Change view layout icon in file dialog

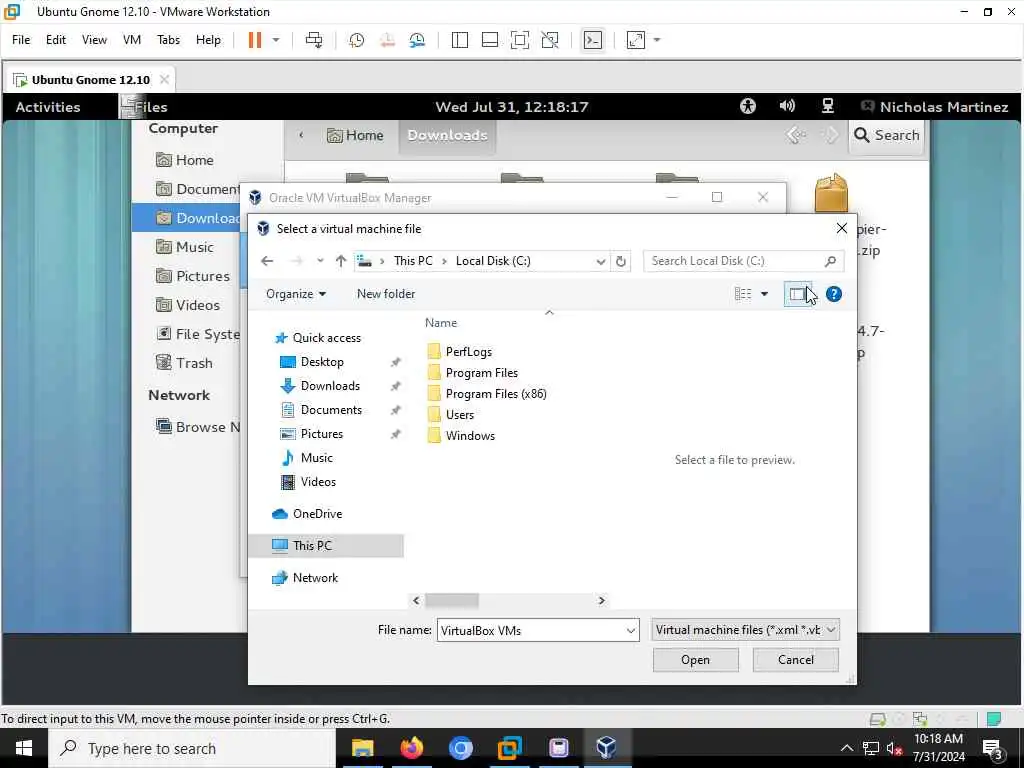point(743,294)
